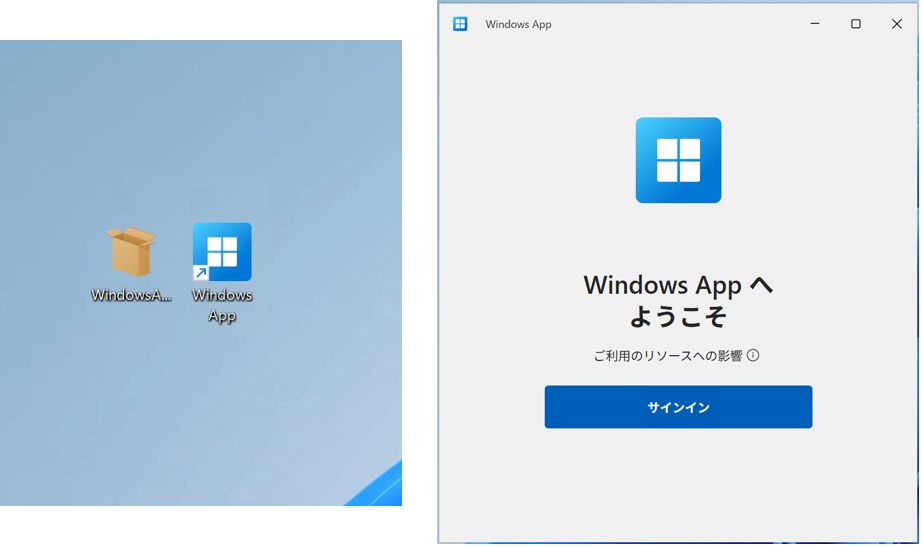The image size is (921, 547).
Task: Click the ご利用のリソースへの影響 text
Action: pos(668,356)
